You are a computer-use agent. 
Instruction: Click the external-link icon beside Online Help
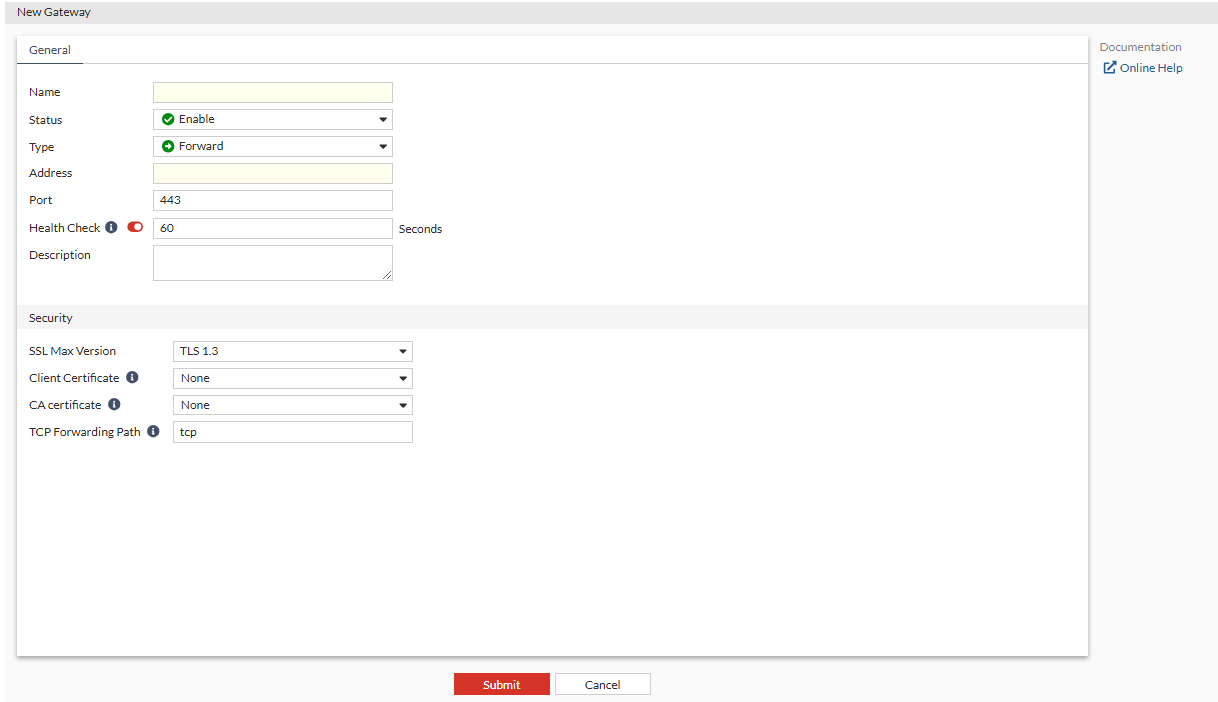point(1110,67)
